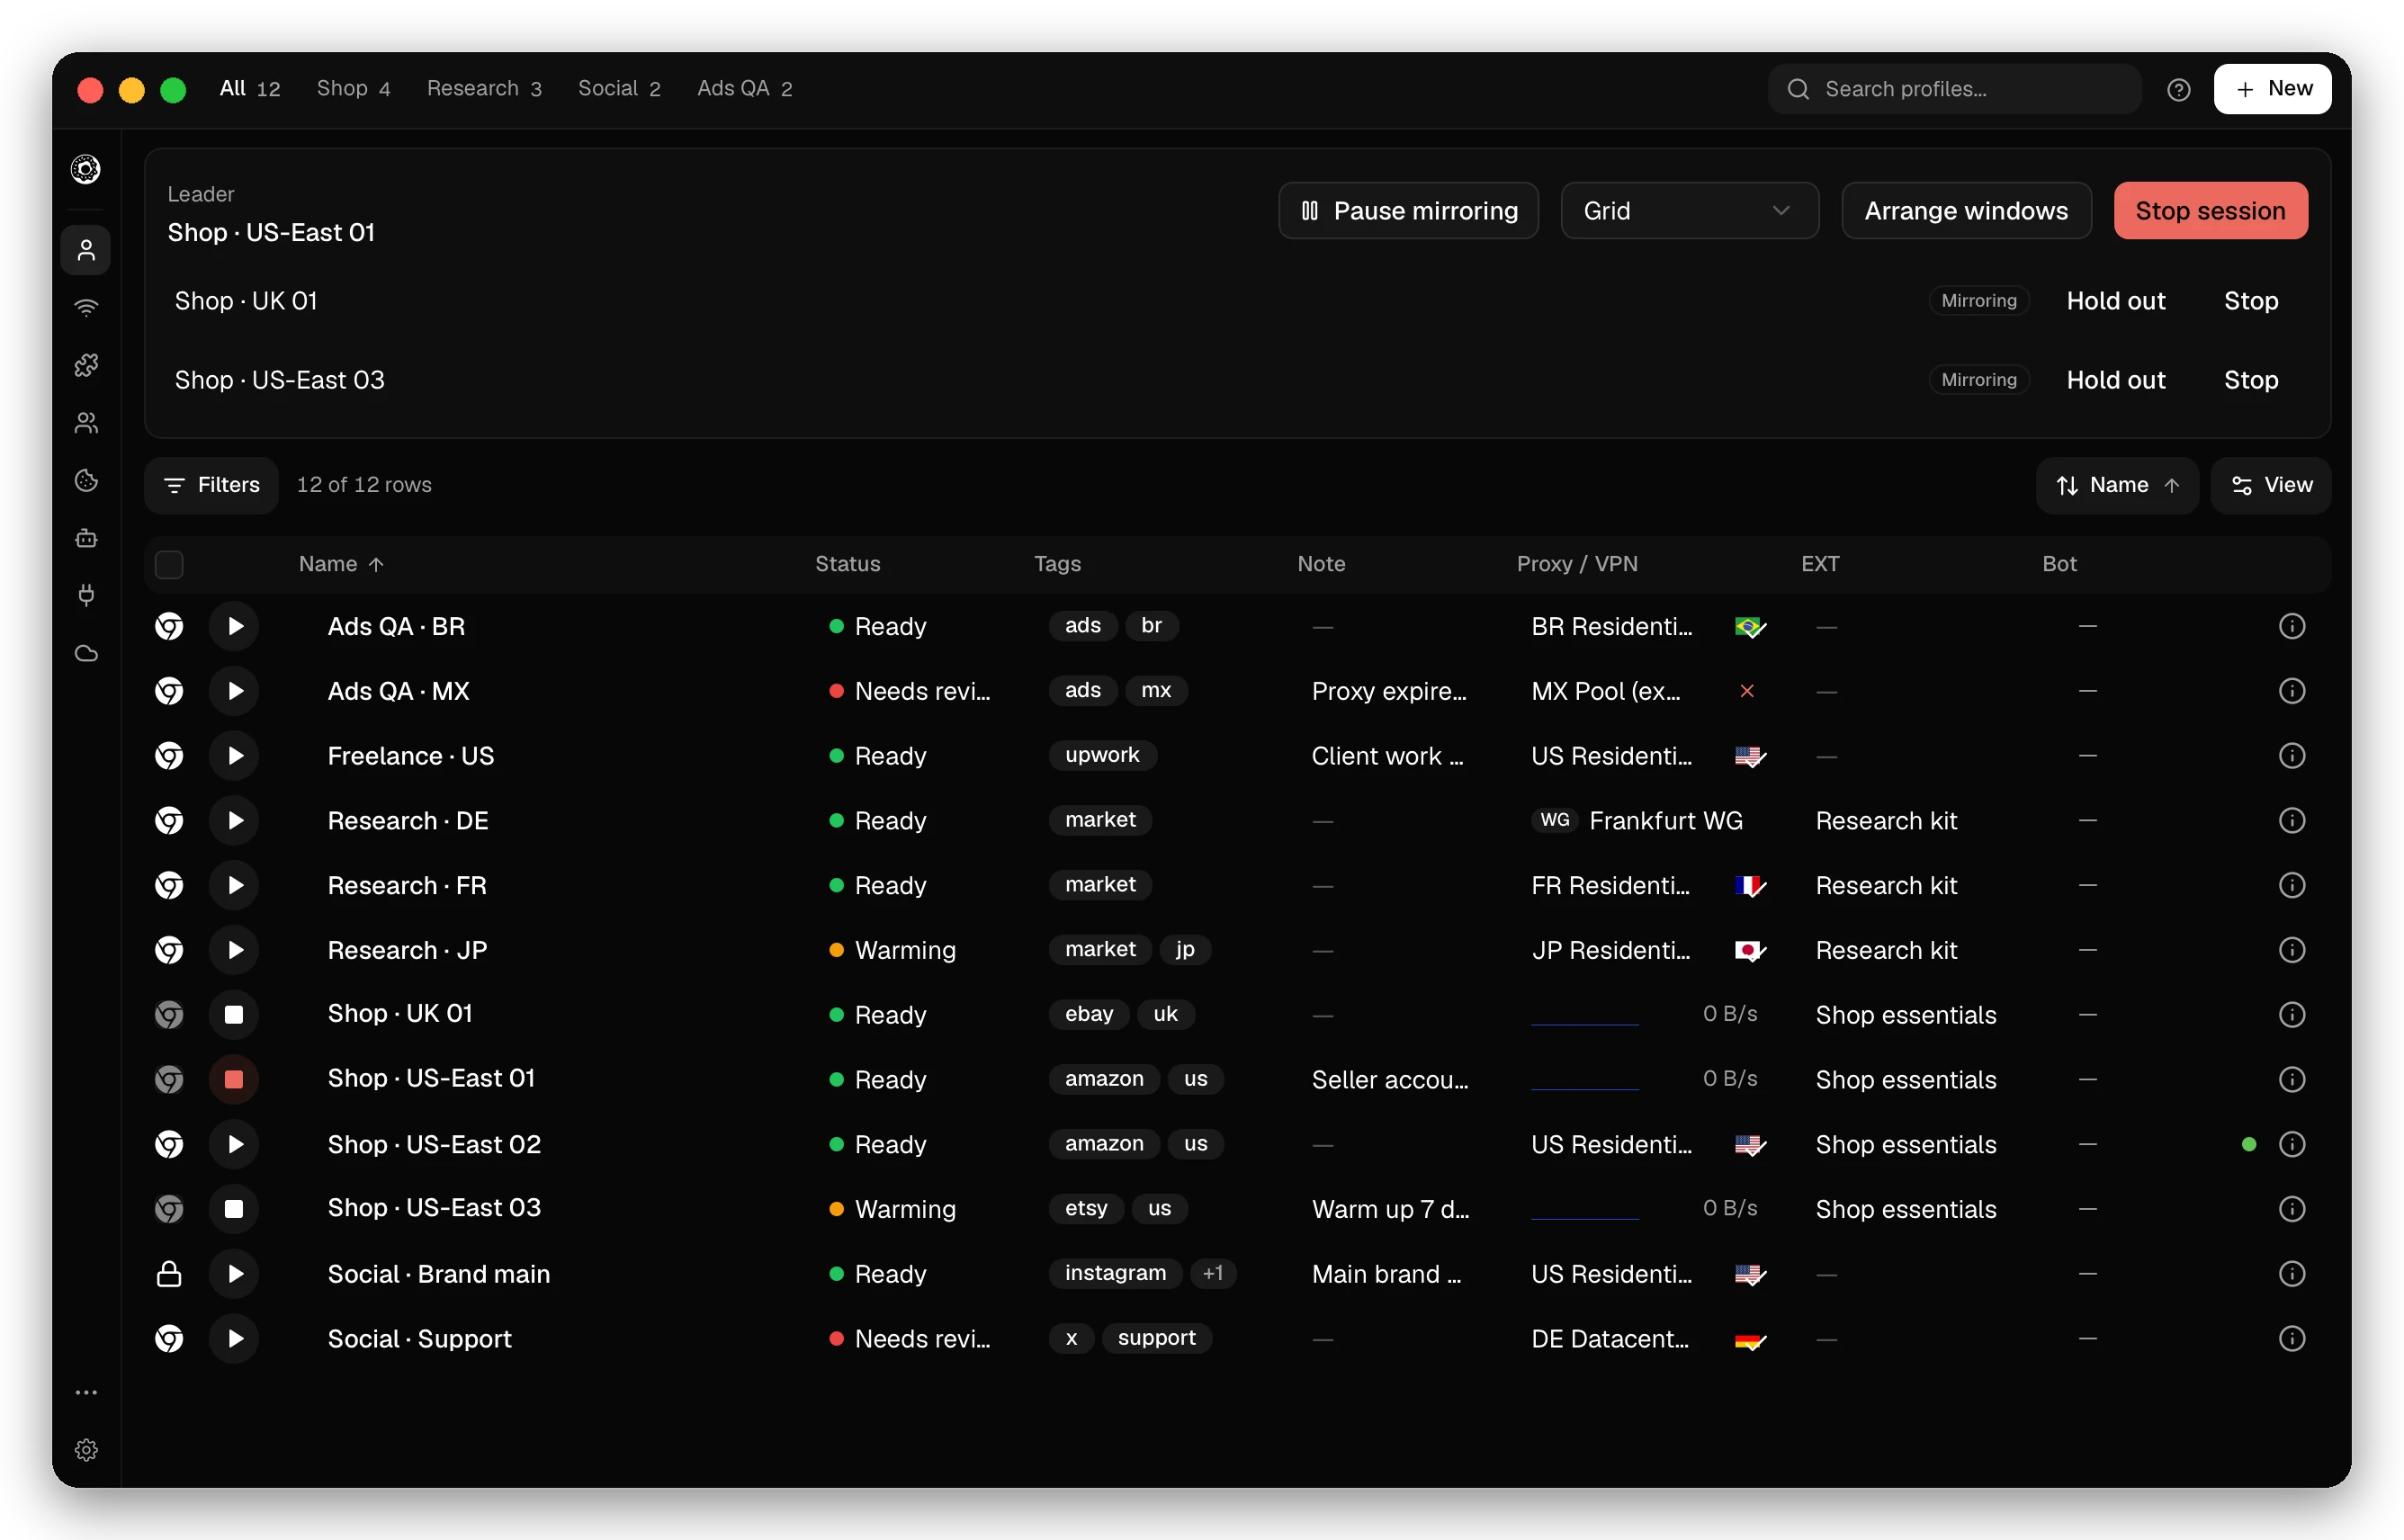Click the three-dots more icon in sidebar
This screenshot has width=2404, height=1540.
(x=86, y=1392)
